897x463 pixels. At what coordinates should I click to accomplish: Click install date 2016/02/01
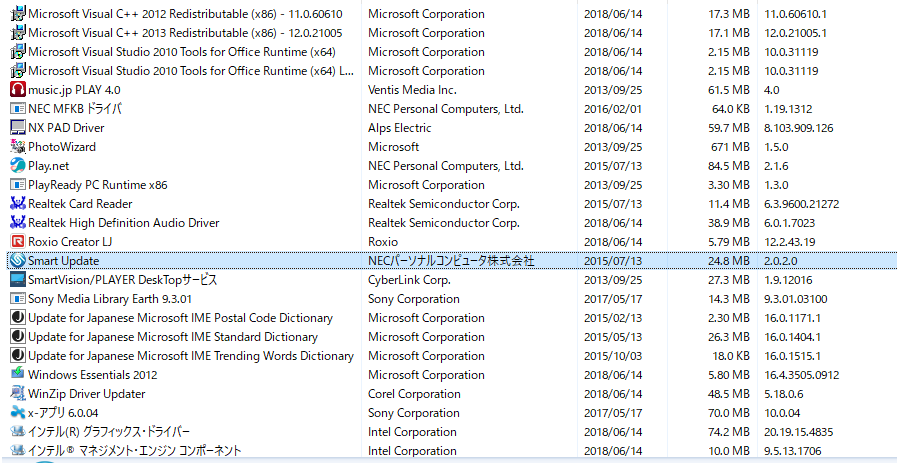click(613, 109)
